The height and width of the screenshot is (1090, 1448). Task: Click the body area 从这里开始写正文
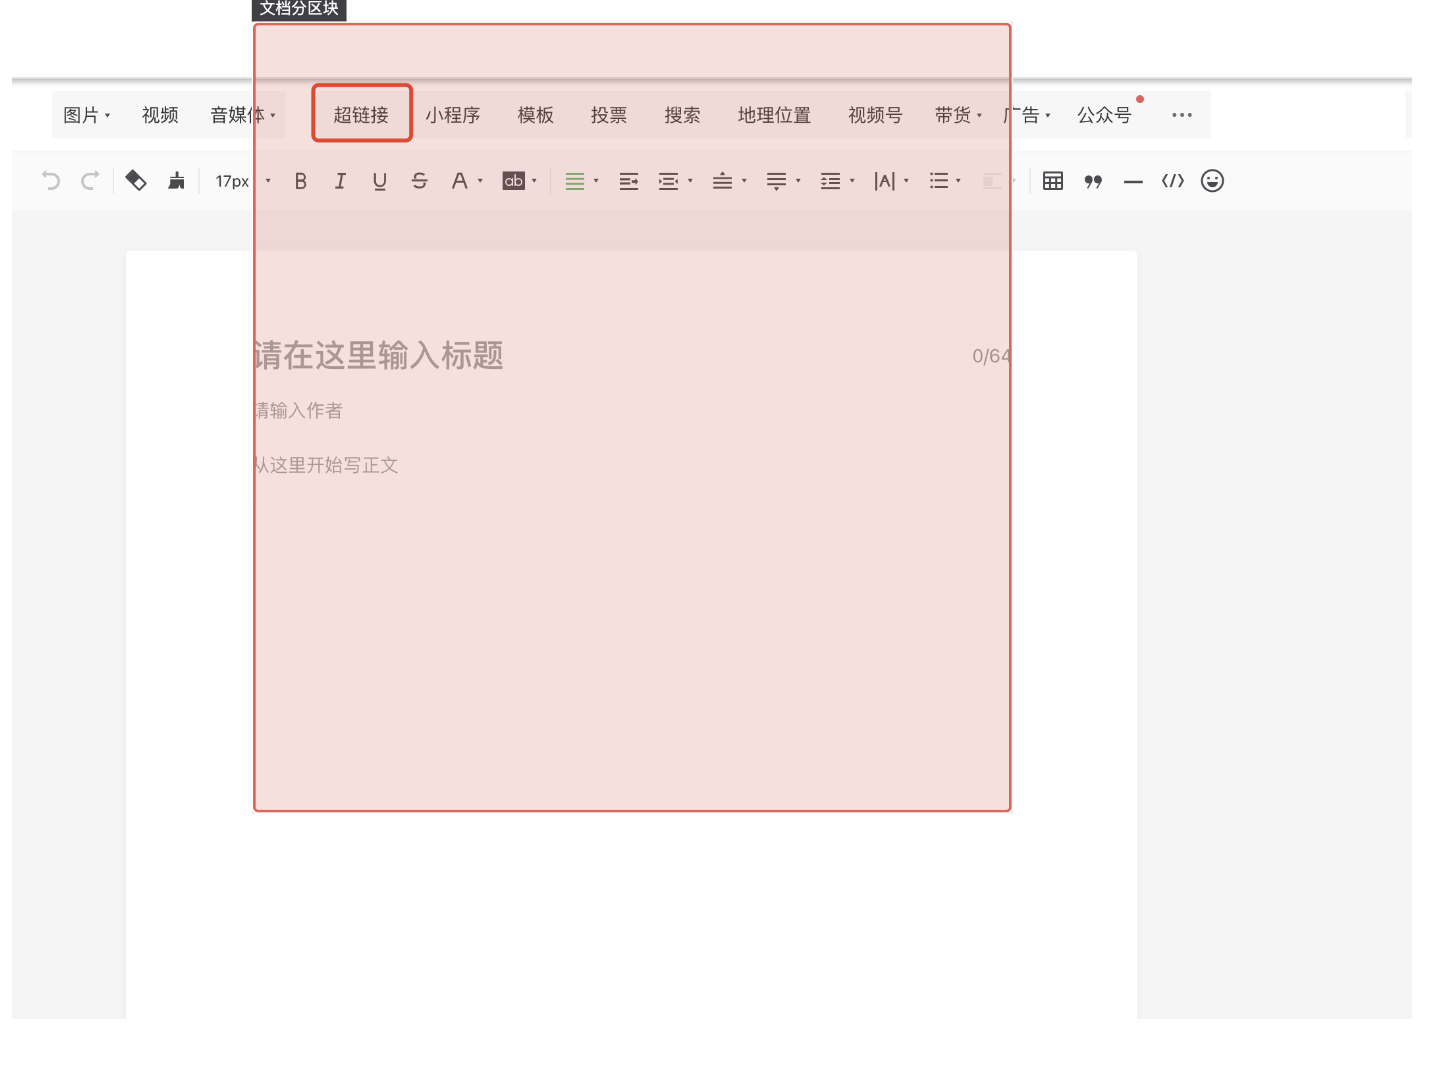(x=326, y=466)
